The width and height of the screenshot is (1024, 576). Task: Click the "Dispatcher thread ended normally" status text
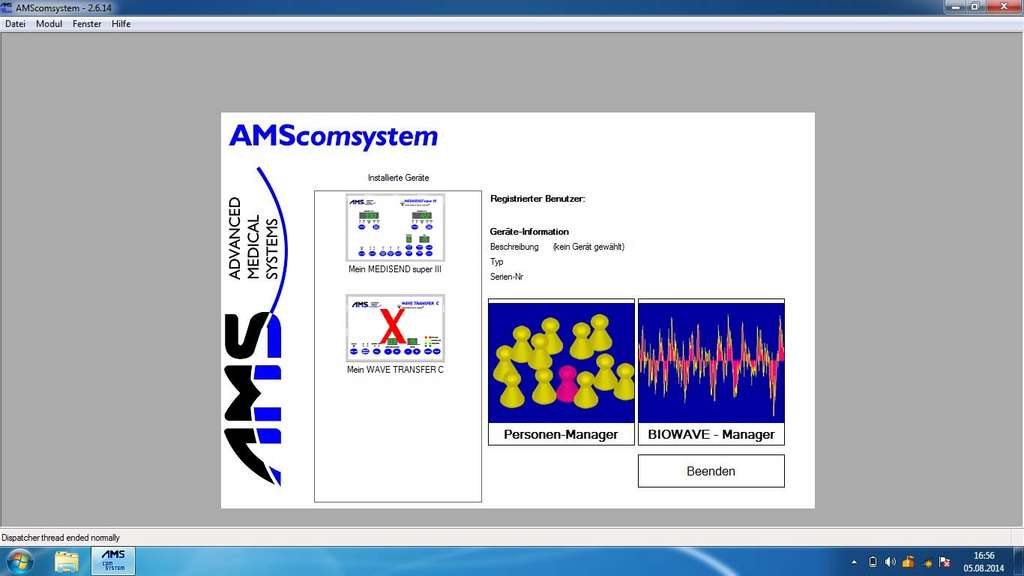click(x=61, y=537)
